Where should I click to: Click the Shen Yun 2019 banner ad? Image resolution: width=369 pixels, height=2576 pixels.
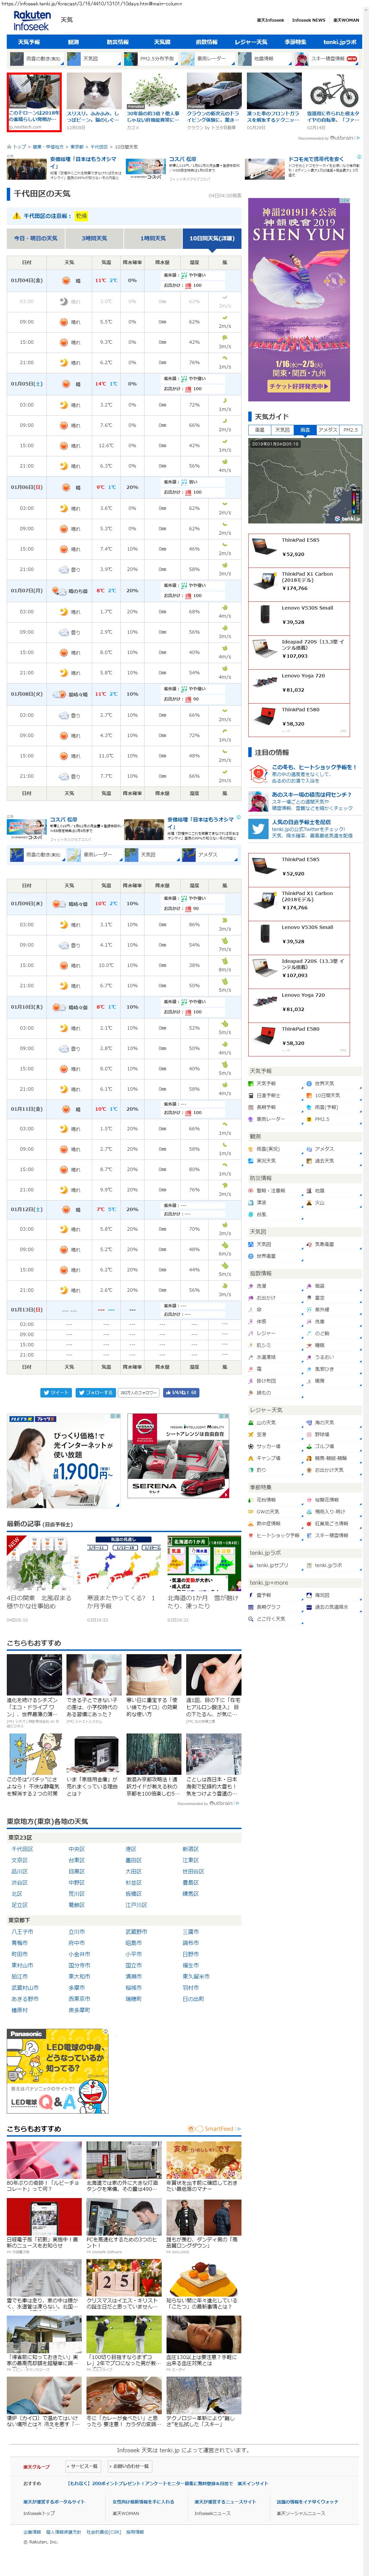(299, 300)
